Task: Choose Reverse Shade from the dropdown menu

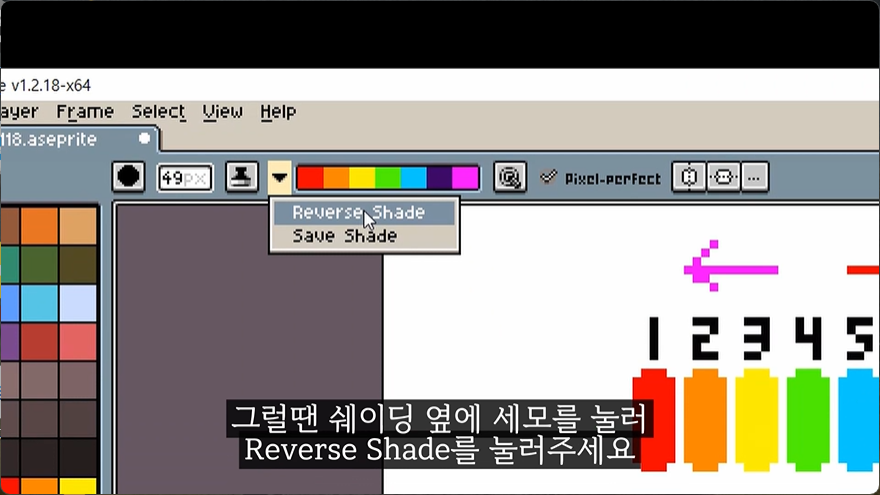Action: 364,213
